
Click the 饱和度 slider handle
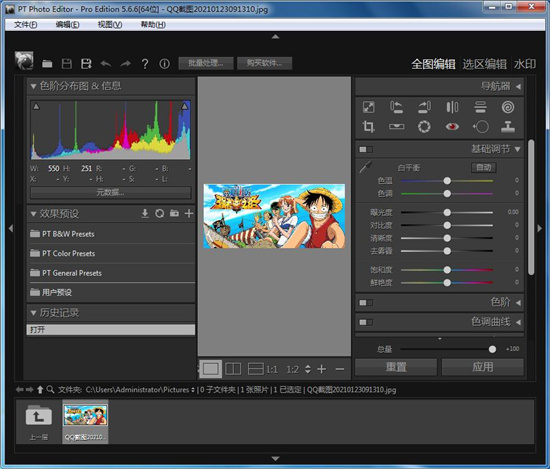[447, 270]
